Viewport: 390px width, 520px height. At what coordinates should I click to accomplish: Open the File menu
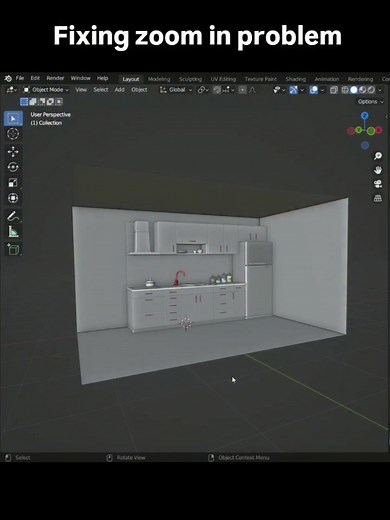coord(20,78)
